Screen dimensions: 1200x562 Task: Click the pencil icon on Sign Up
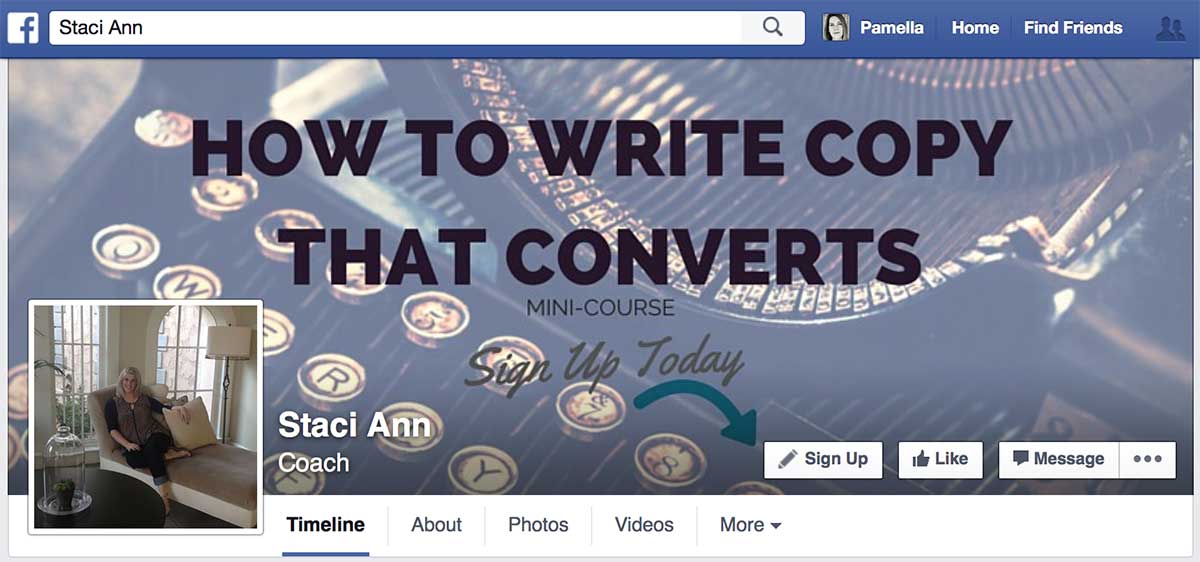tap(788, 459)
